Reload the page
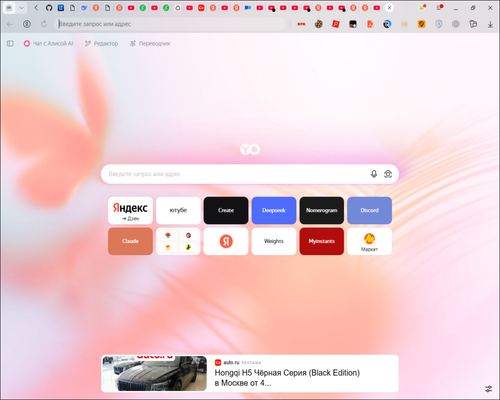 tap(44, 24)
